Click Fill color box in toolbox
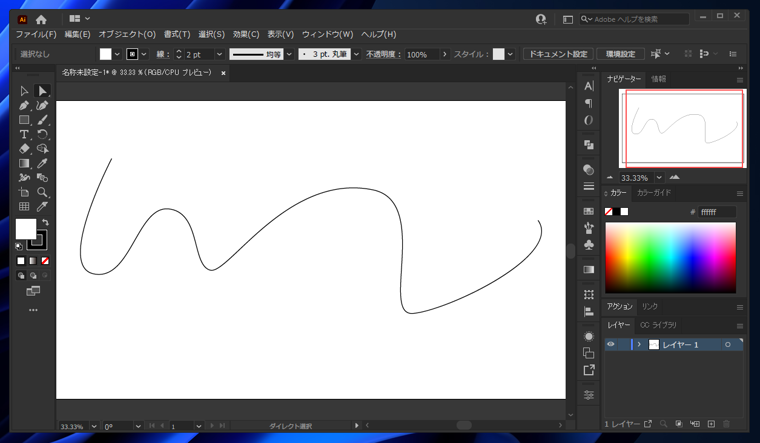 click(26, 229)
